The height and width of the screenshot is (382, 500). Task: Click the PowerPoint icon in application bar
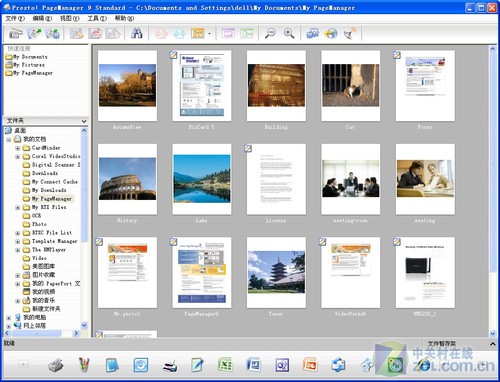310,365
